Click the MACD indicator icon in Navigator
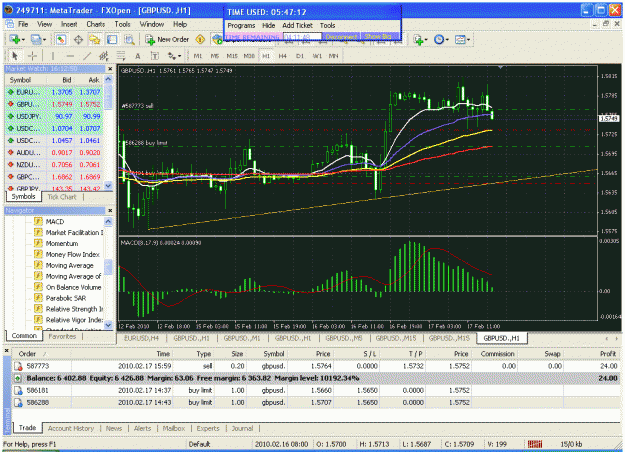The height and width of the screenshot is (452, 625). pyautogui.click(x=38, y=221)
